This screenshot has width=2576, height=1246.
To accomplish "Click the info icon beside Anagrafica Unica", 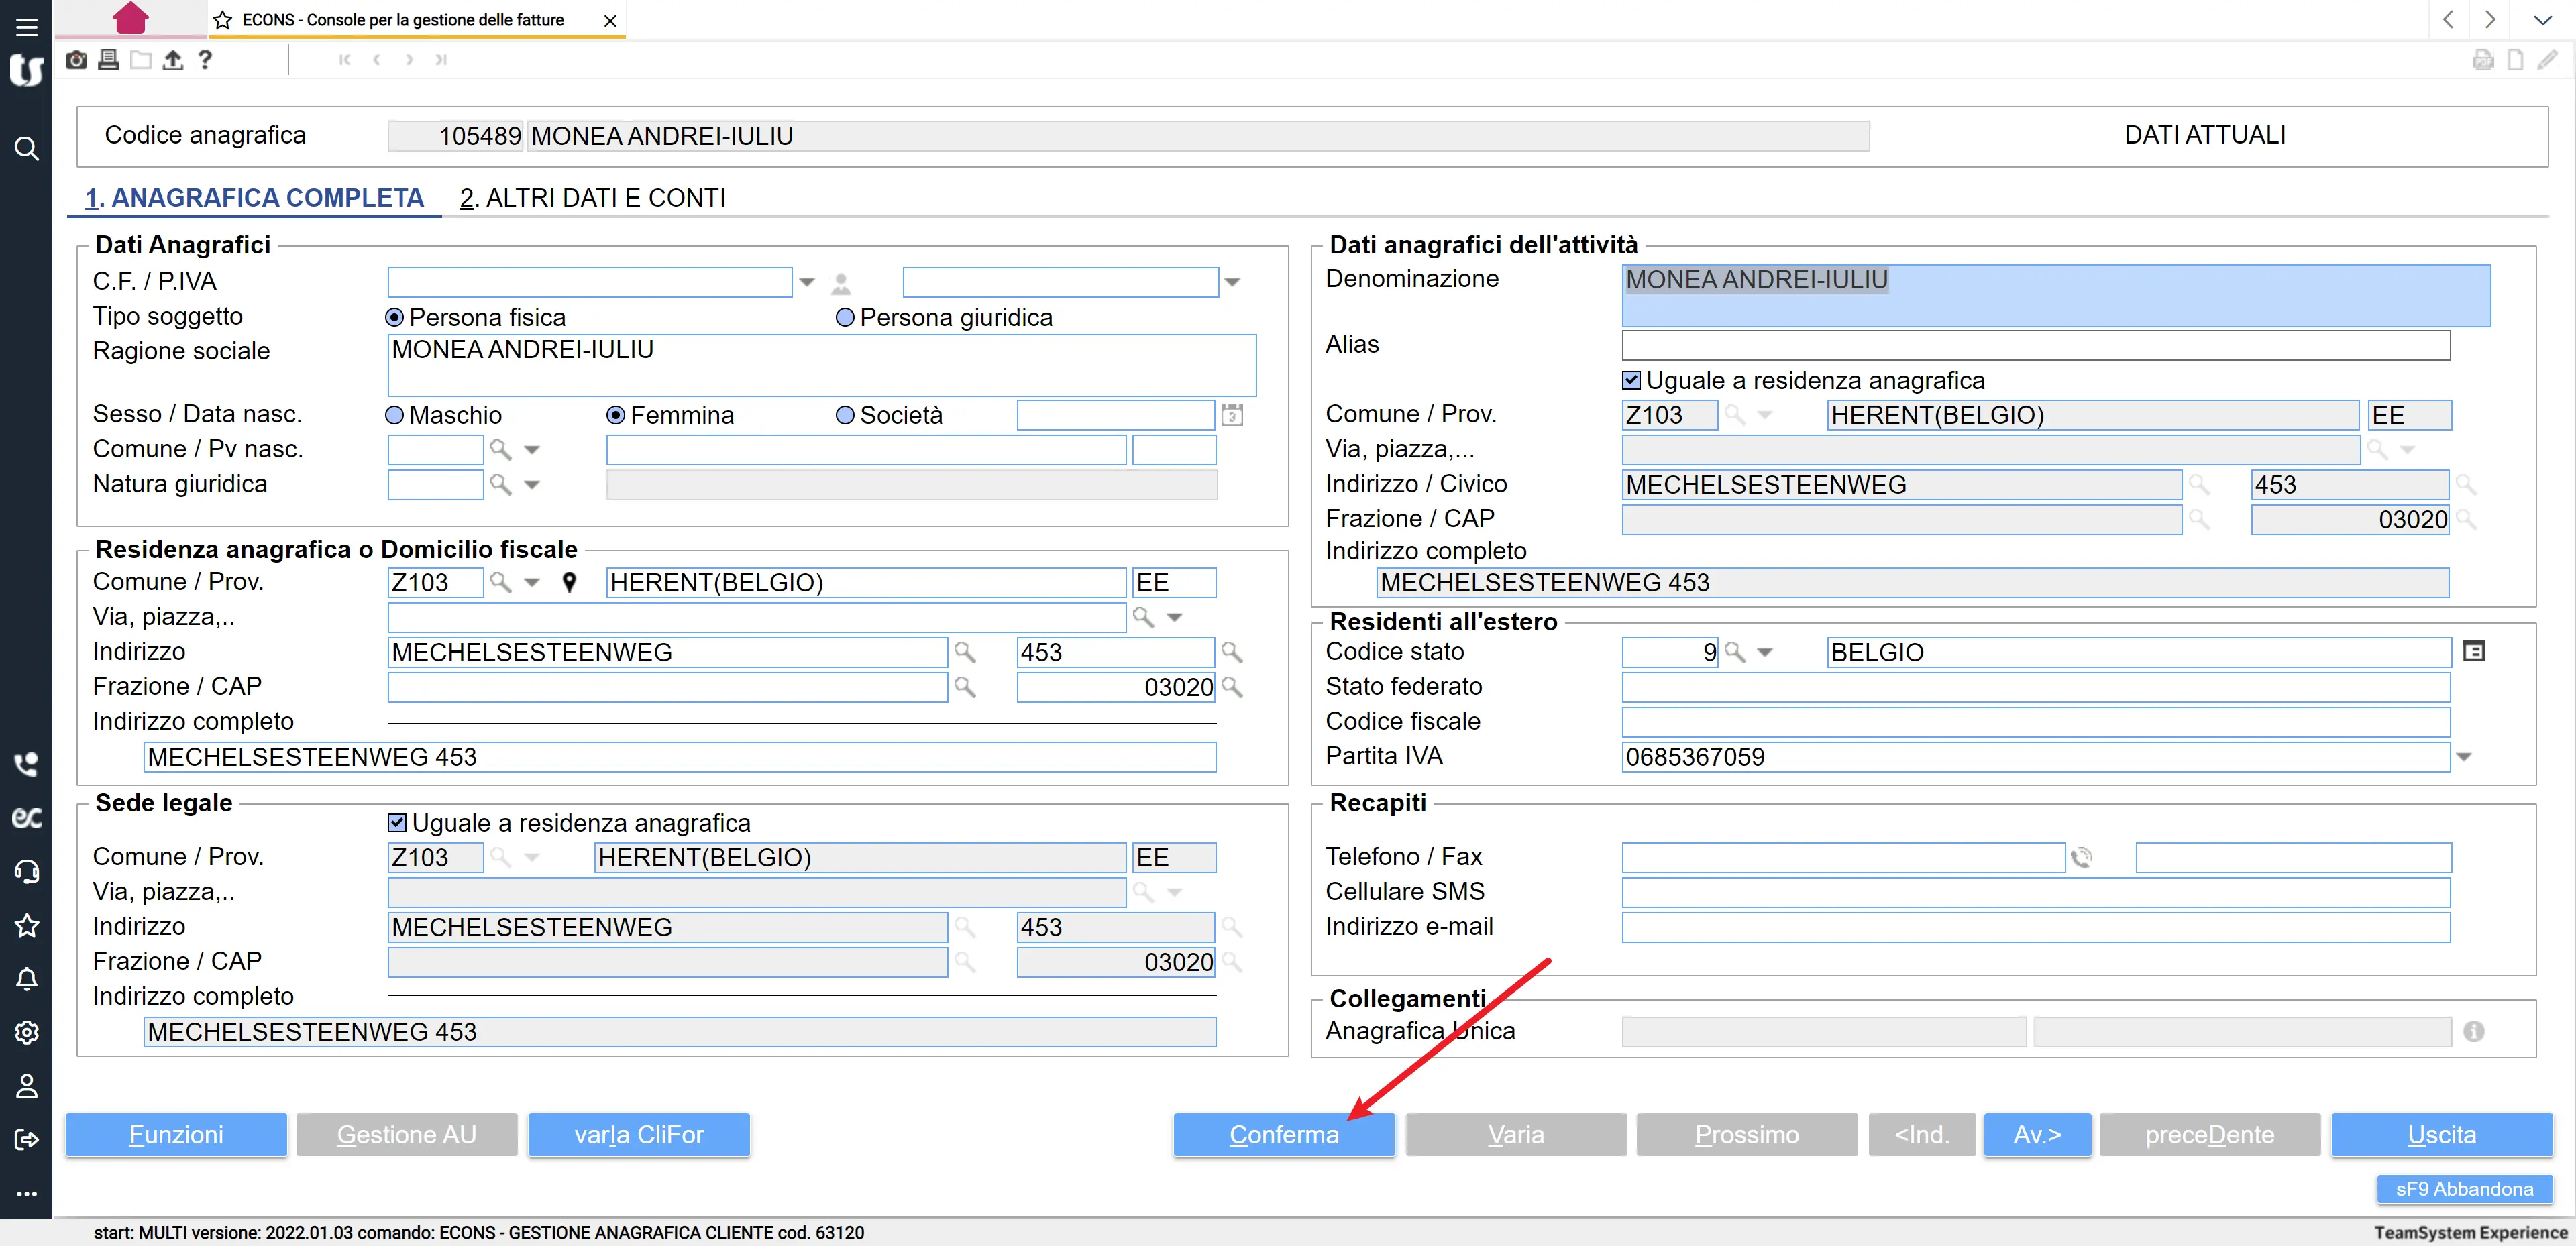I will [x=2473, y=1032].
